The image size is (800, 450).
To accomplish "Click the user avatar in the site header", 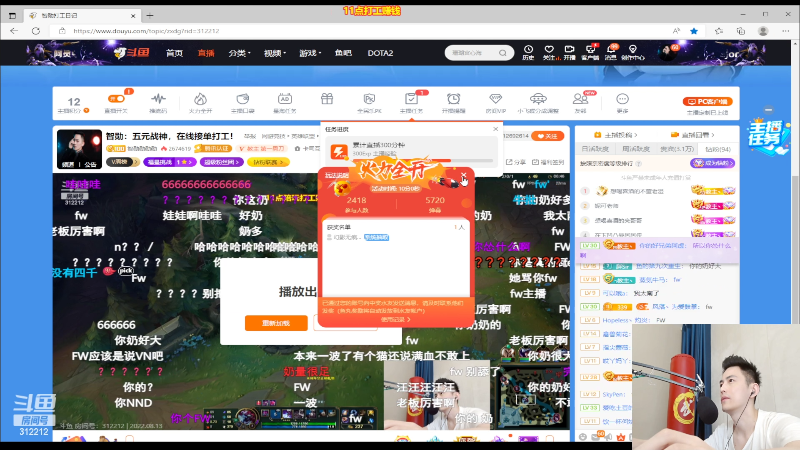I will pos(667,53).
